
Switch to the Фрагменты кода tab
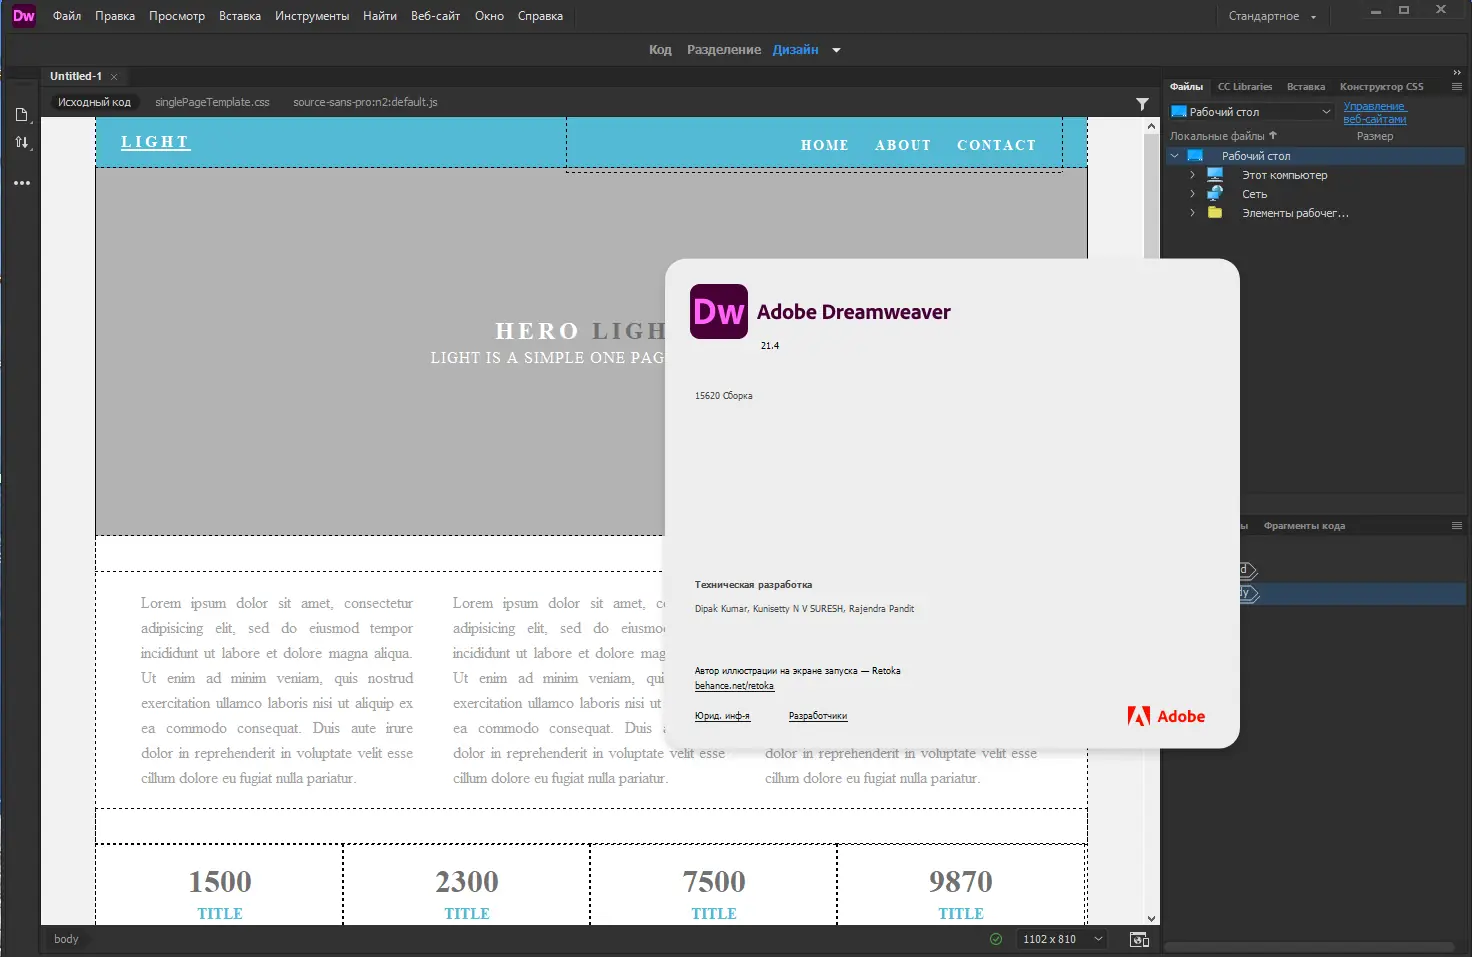1304,526
